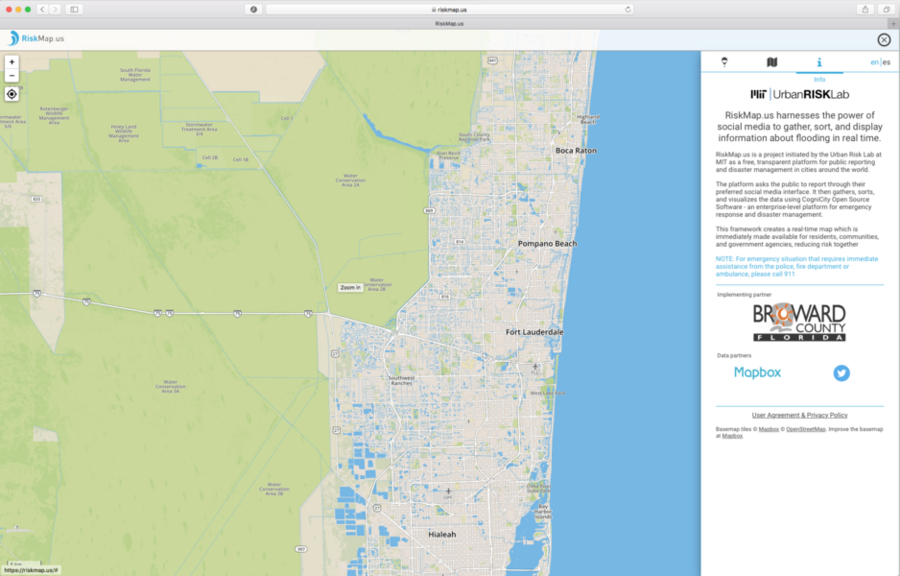This screenshot has height=576, width=900.
Task: Click Fort Lauderdale label on map
Action: tap(534, 332)
